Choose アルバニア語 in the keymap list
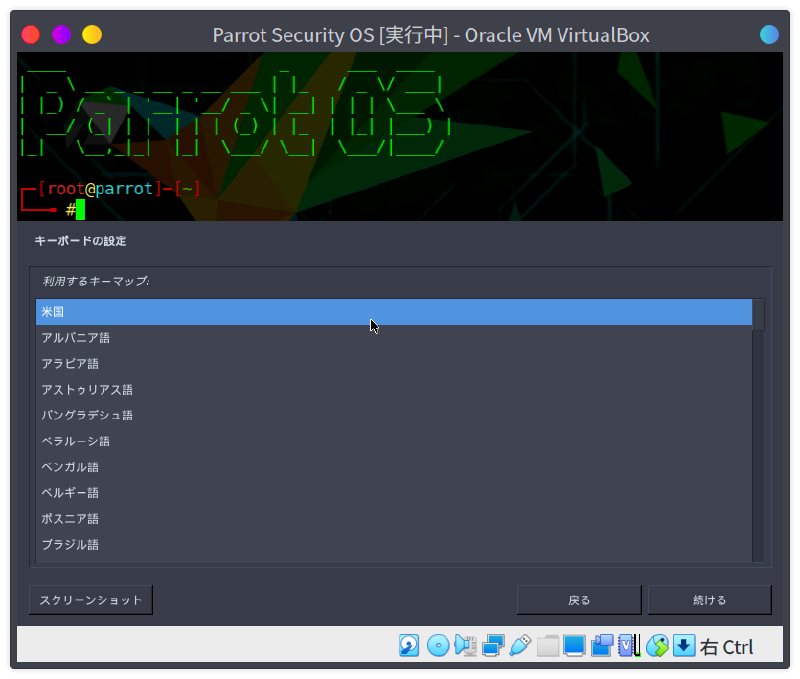This screenshot has width=800, height=679. 393,338
